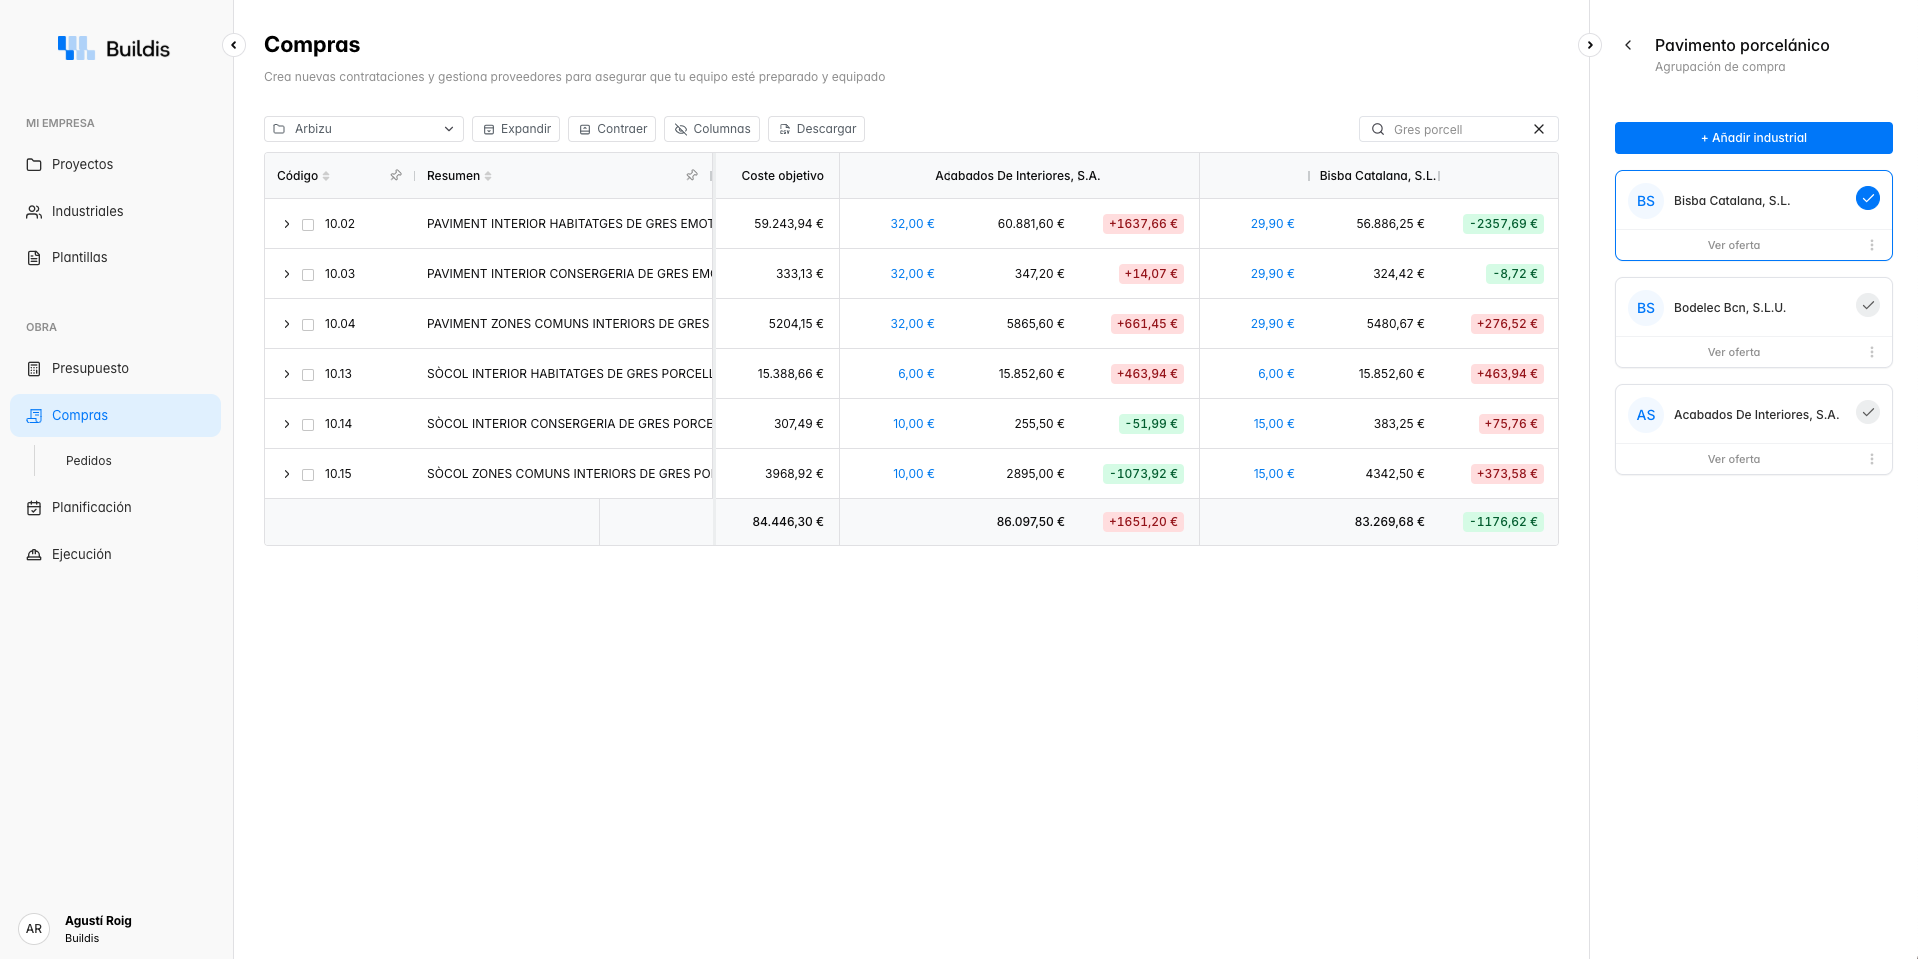Click the Bisba Catalana, S.L. column header

click(x=1378, y=176)
